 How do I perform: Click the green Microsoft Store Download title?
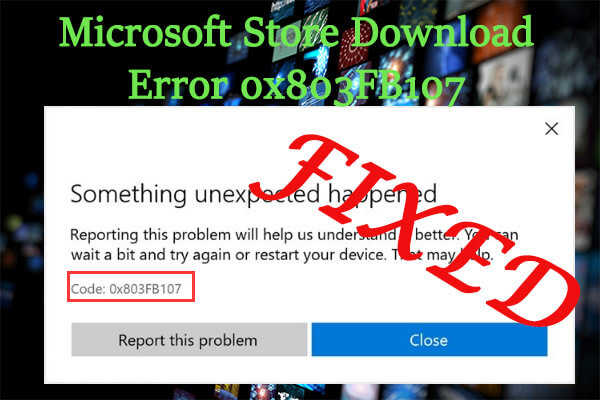296,33
